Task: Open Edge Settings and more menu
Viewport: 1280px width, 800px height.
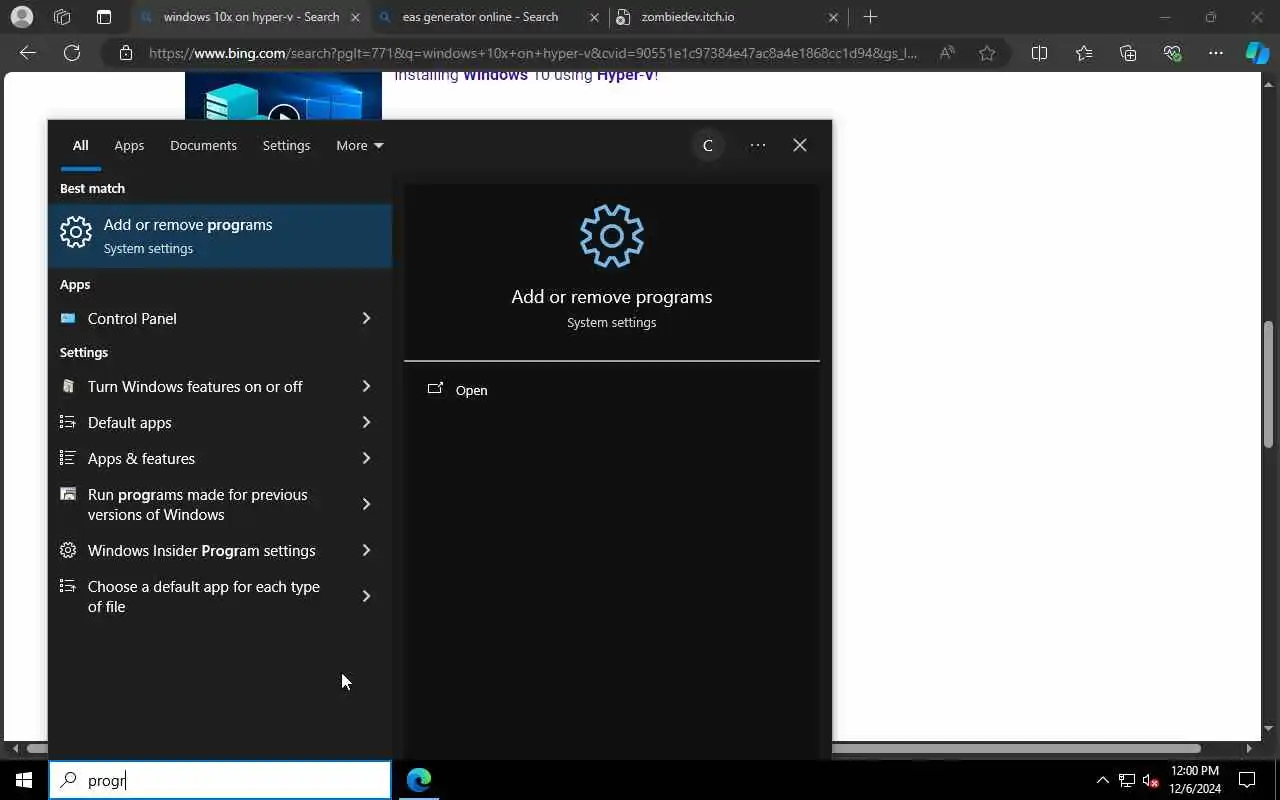Action: pos(1216,53)
